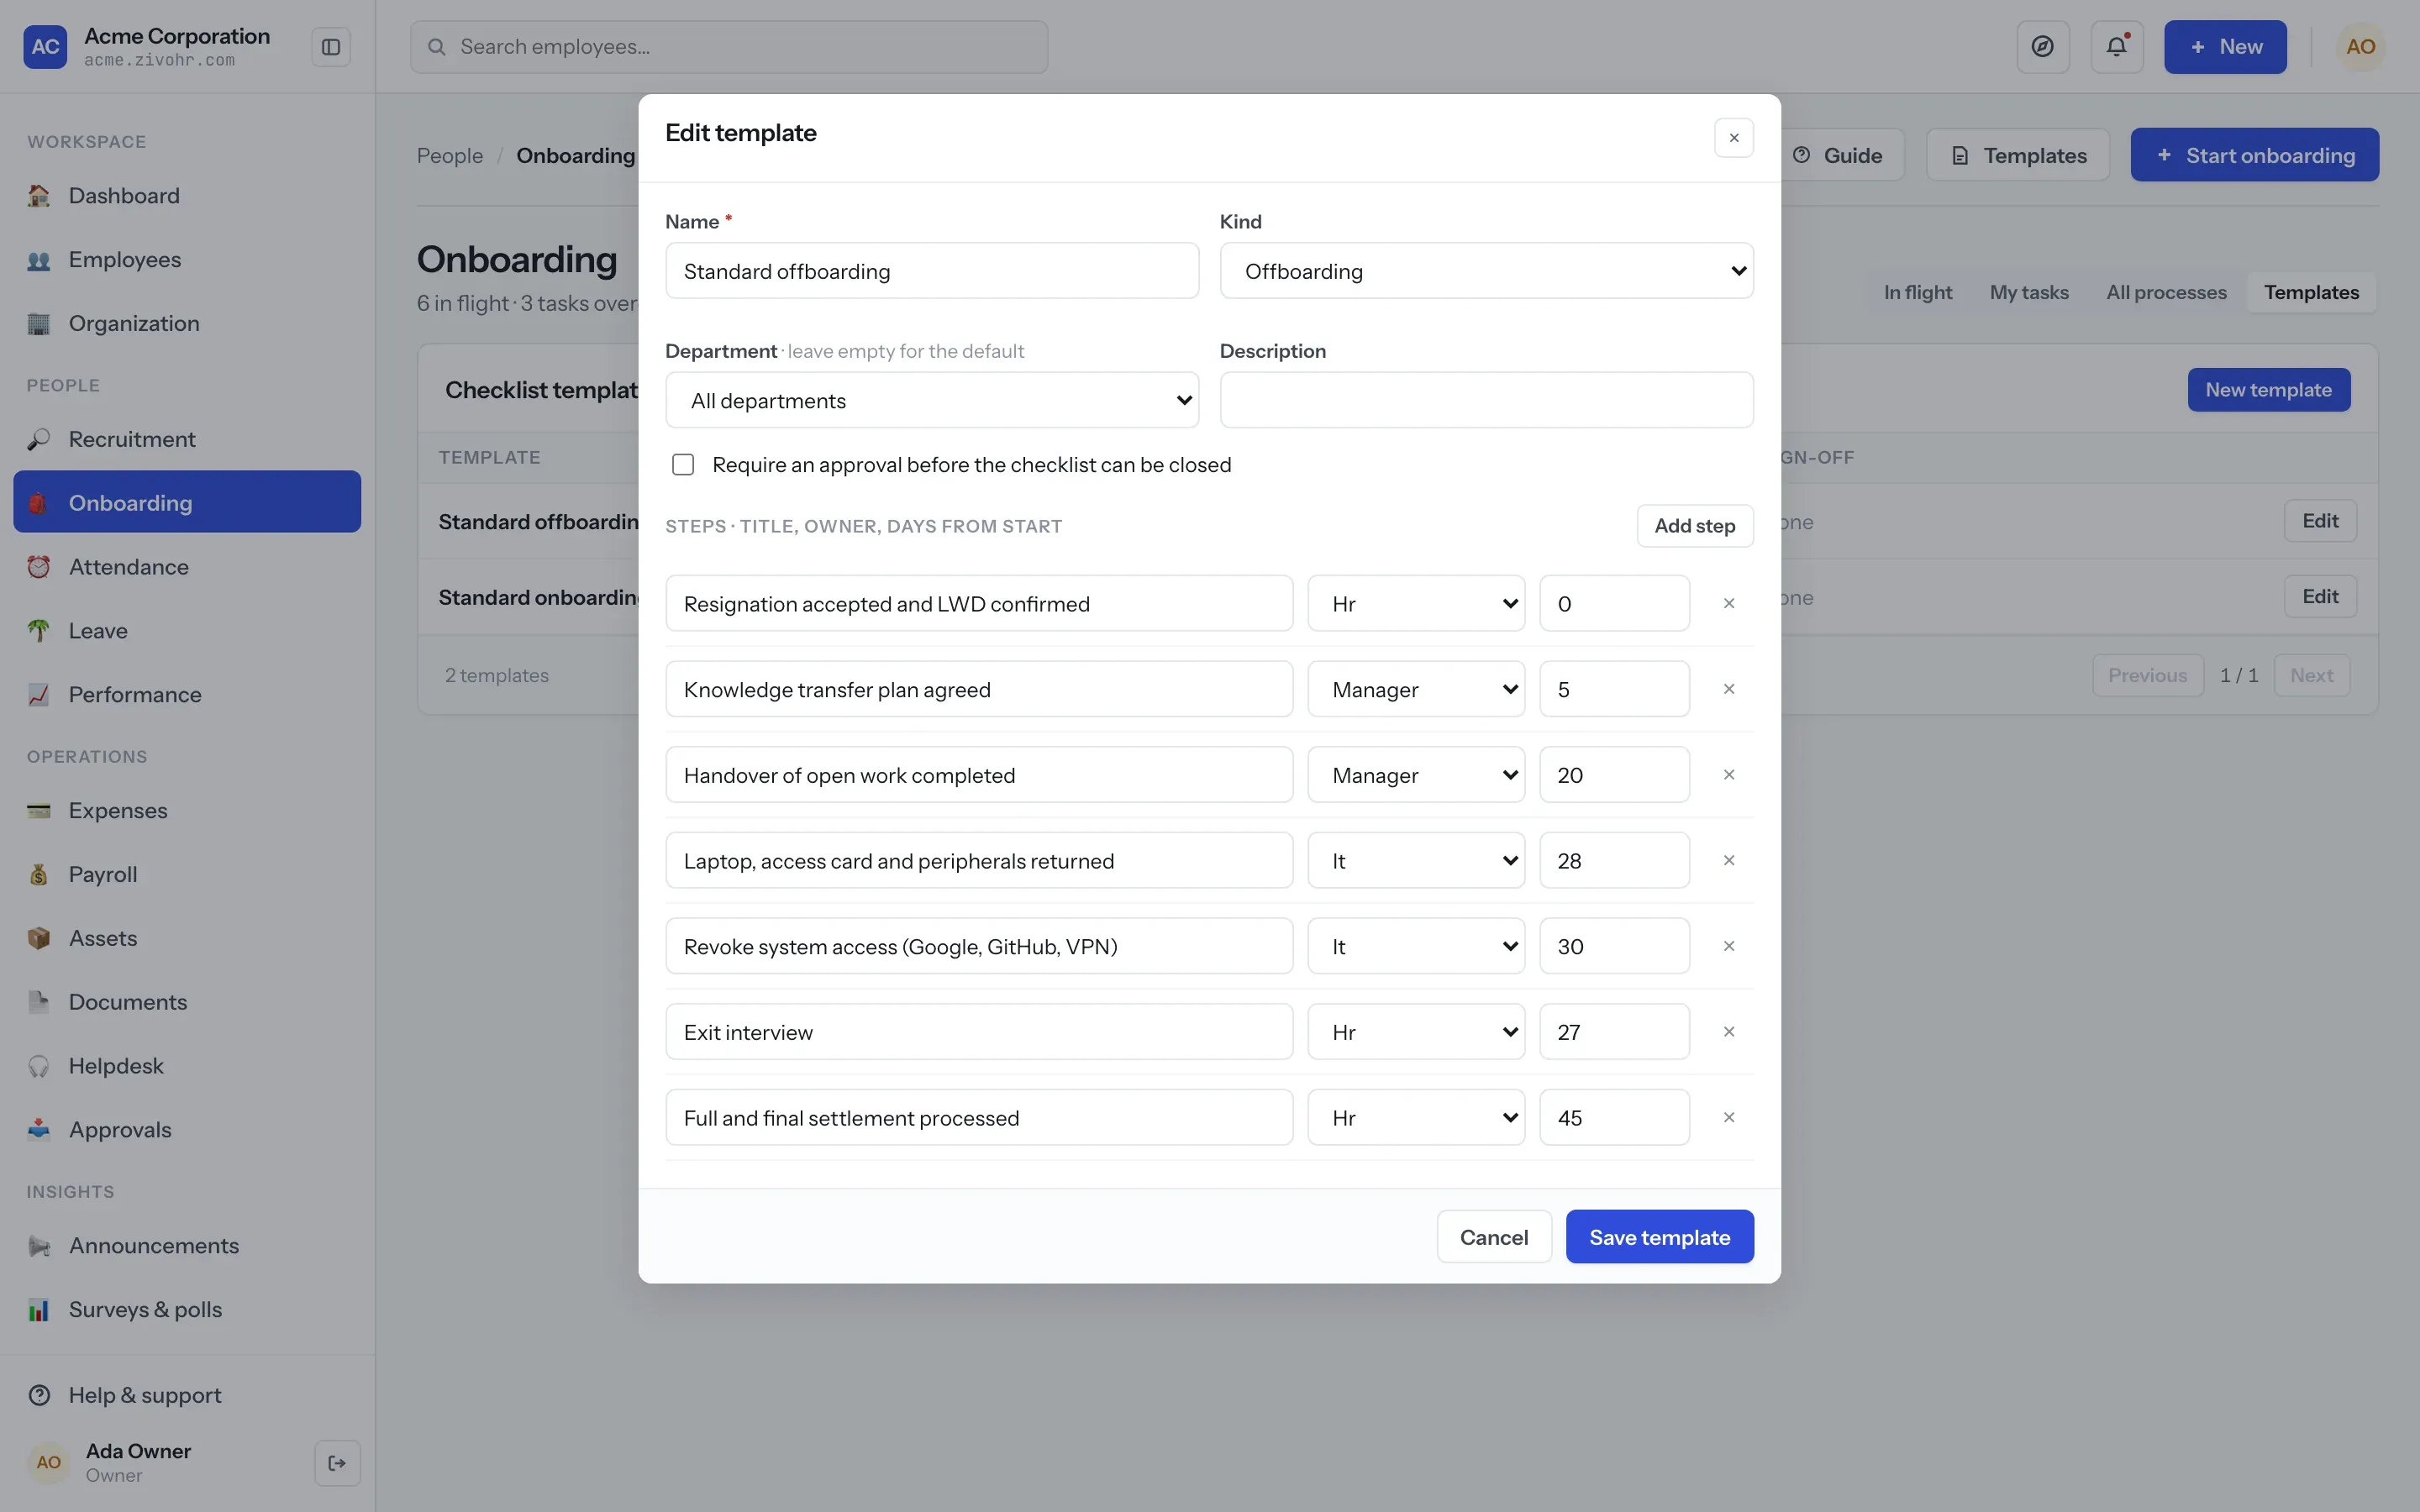This screenshot has height=1512, width=2420.
Task: Remove the Full and final settlement step
Action: pos(1728,1117)
